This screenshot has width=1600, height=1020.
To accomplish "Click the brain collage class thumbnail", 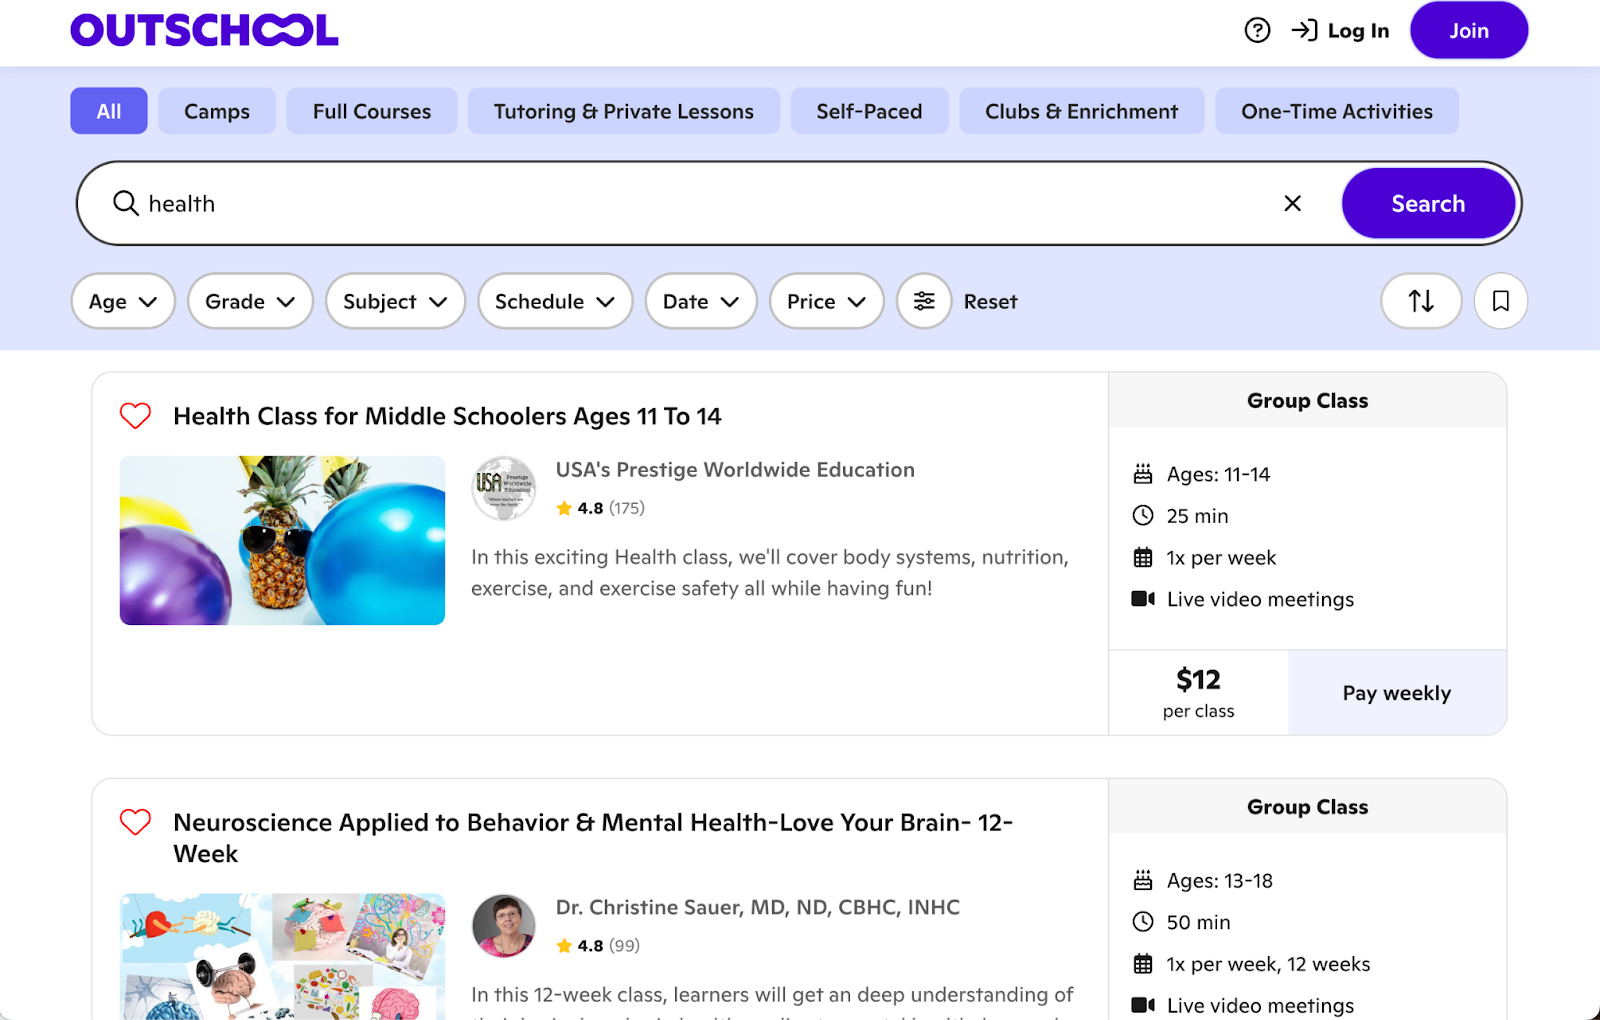I will [282, 956].
